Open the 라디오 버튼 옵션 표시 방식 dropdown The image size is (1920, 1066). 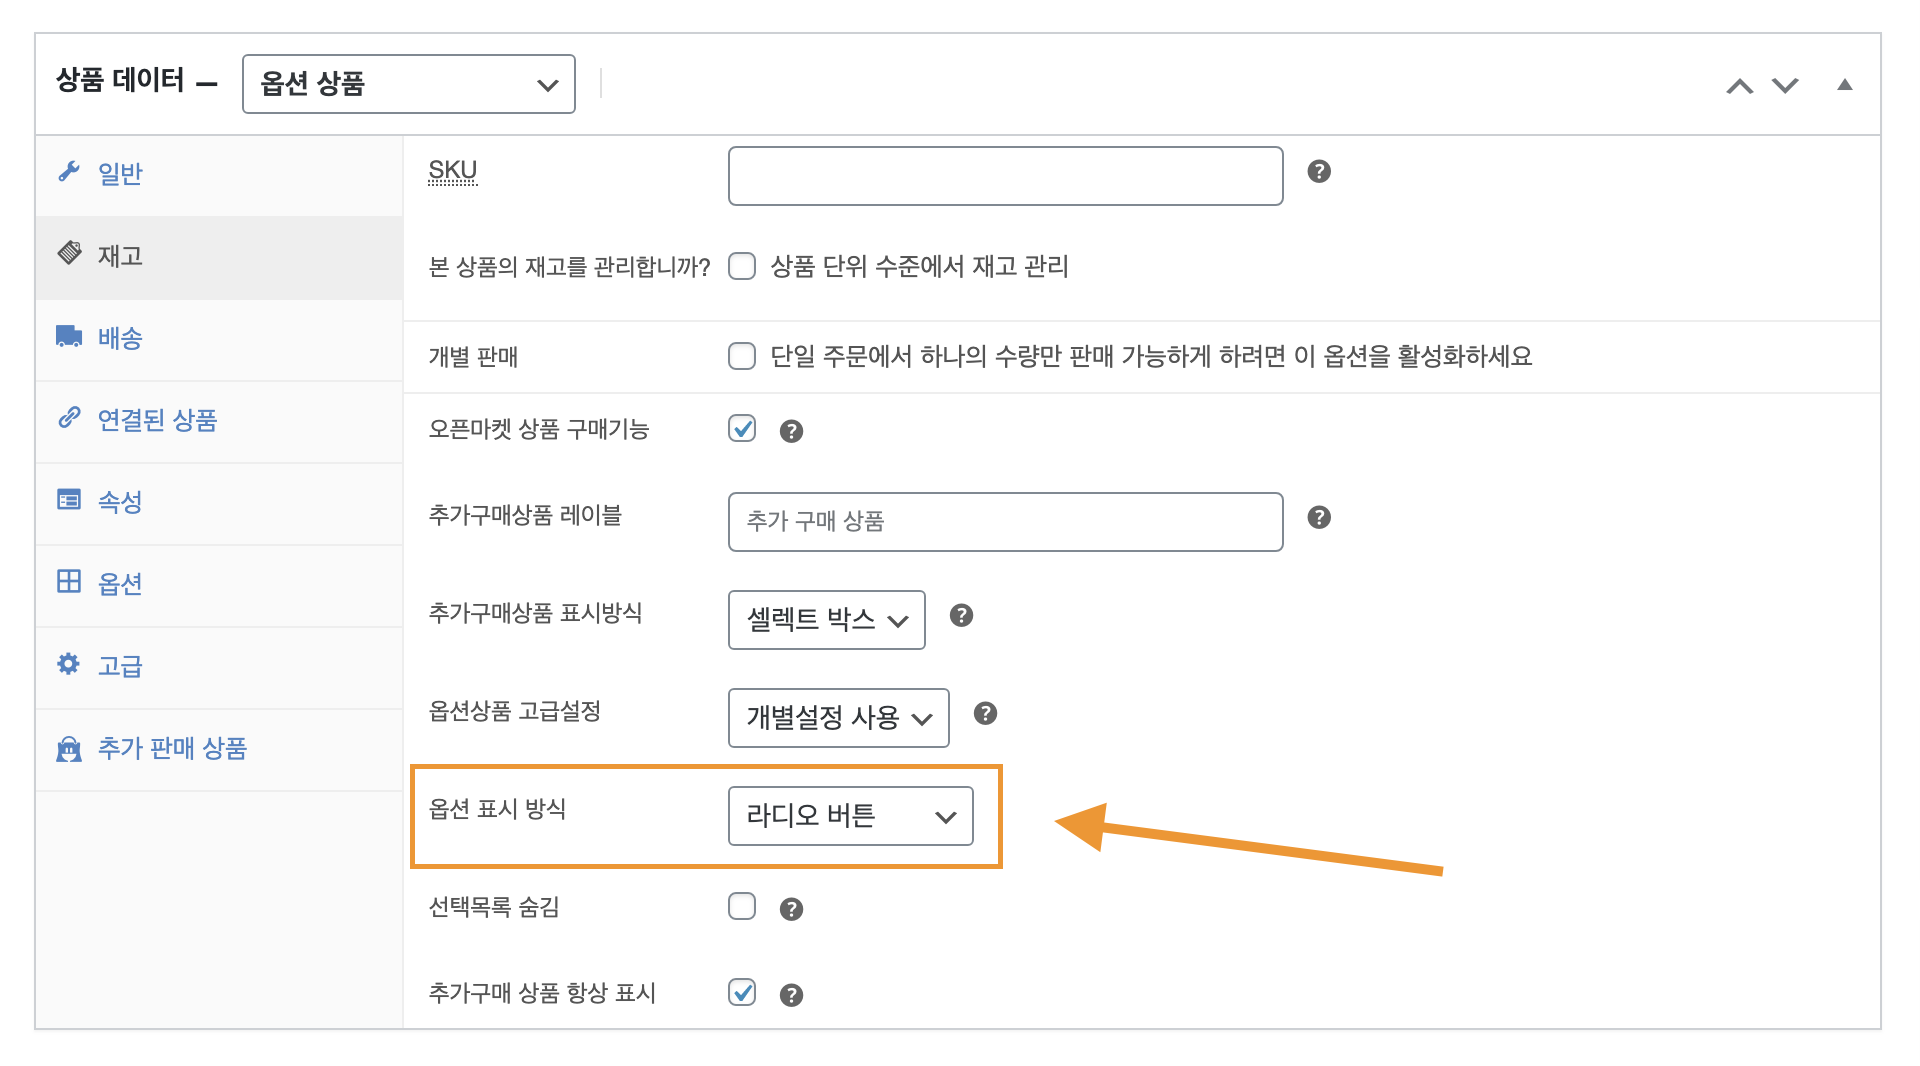click(850, 816)
